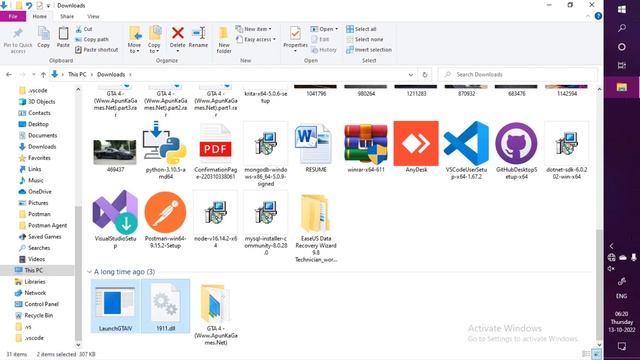
Task: Click inside the Search Downloads field
Action: point(517,75)
